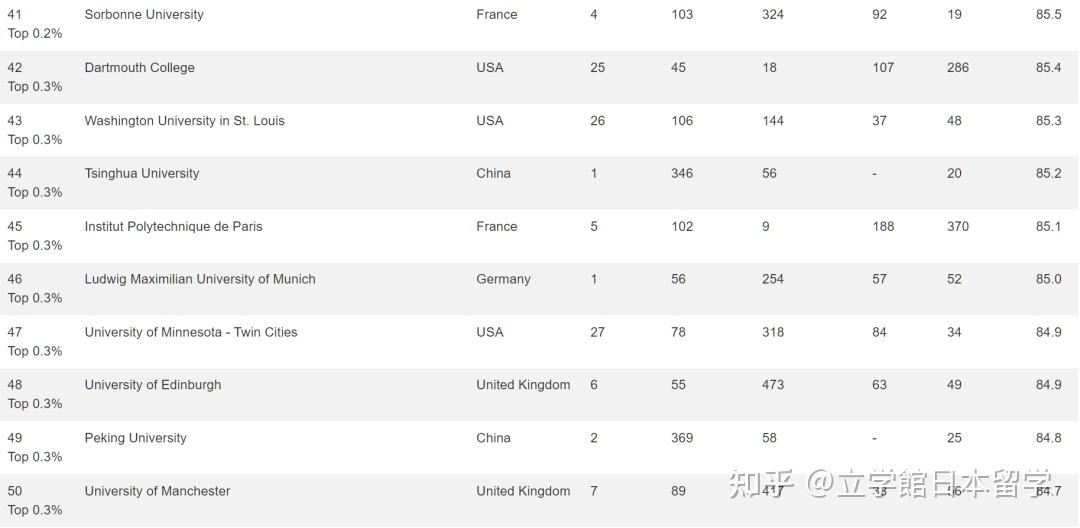Viewport: 1080px width, 528px height.
Task: Select Washington University in St. Louis
Action: [x=184, y=121]
